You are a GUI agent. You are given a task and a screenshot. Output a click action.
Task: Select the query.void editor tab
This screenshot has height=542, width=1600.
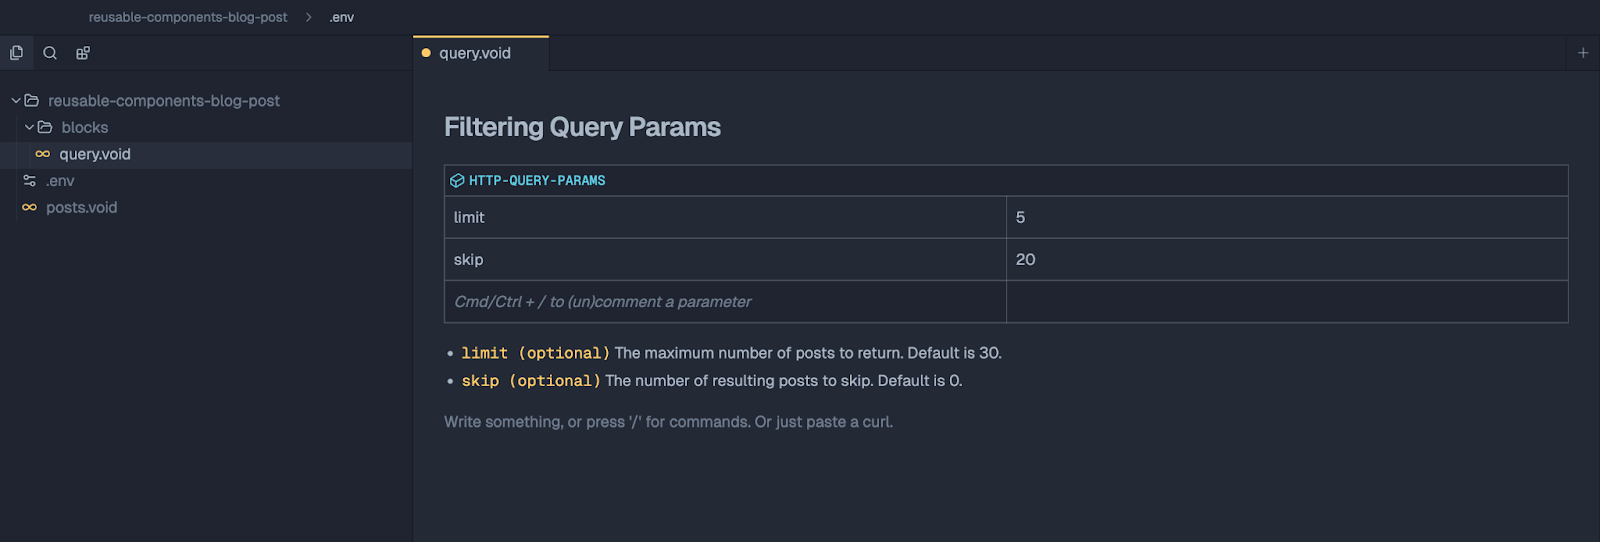click(x=475, y=53)
